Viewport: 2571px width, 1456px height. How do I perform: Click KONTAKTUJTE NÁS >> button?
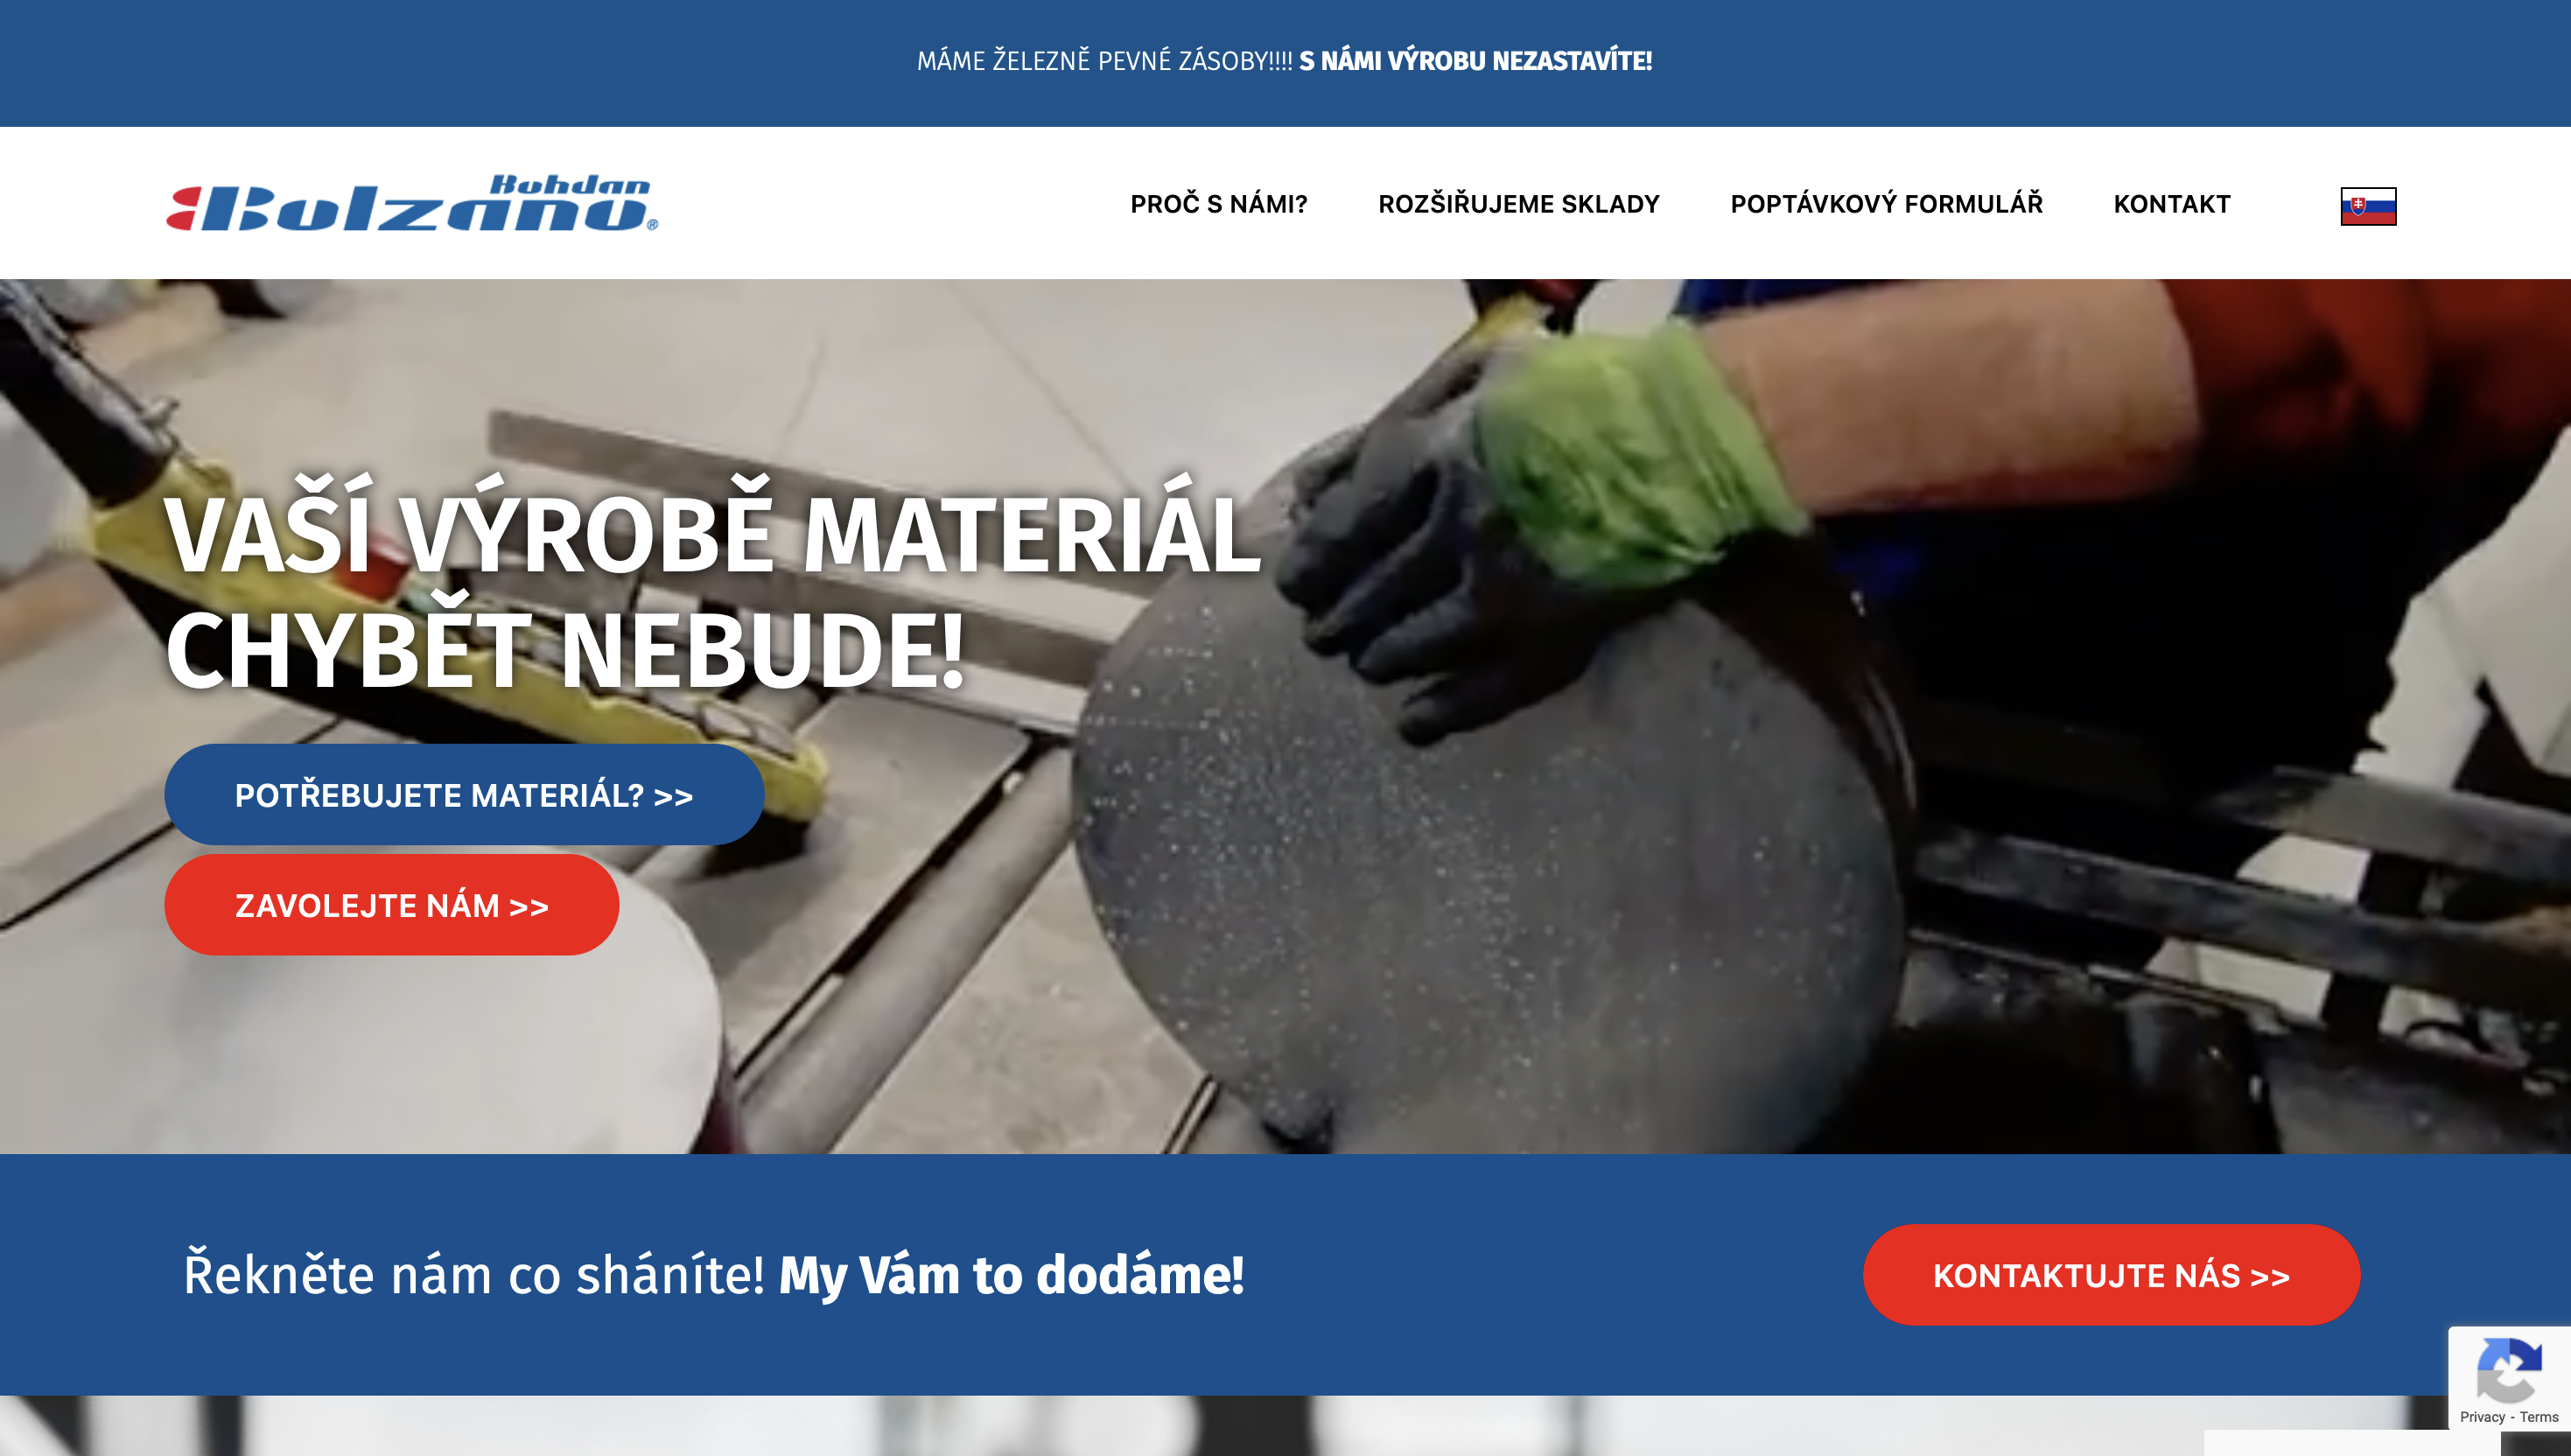[2111, 1275]
